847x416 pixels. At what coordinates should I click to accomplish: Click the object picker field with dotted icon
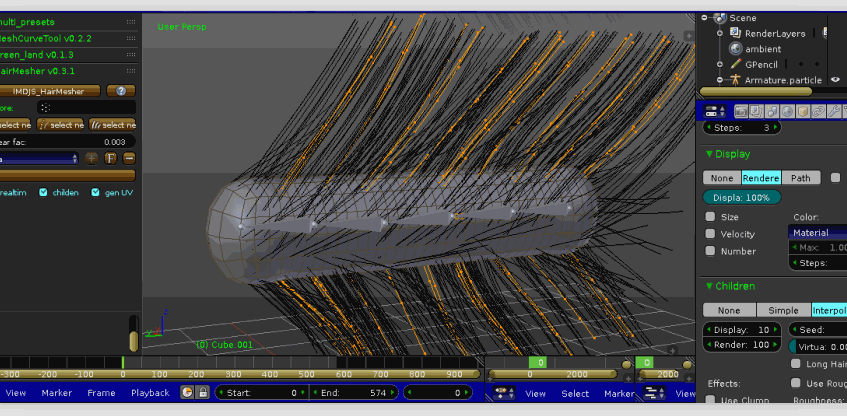click(x=86, y=108)
